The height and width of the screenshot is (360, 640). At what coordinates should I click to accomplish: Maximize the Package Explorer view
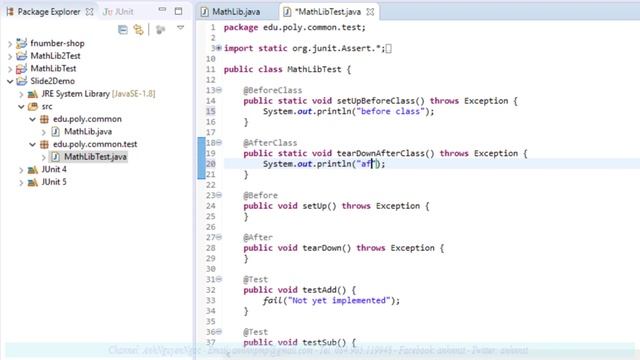[x=178, y=11]
